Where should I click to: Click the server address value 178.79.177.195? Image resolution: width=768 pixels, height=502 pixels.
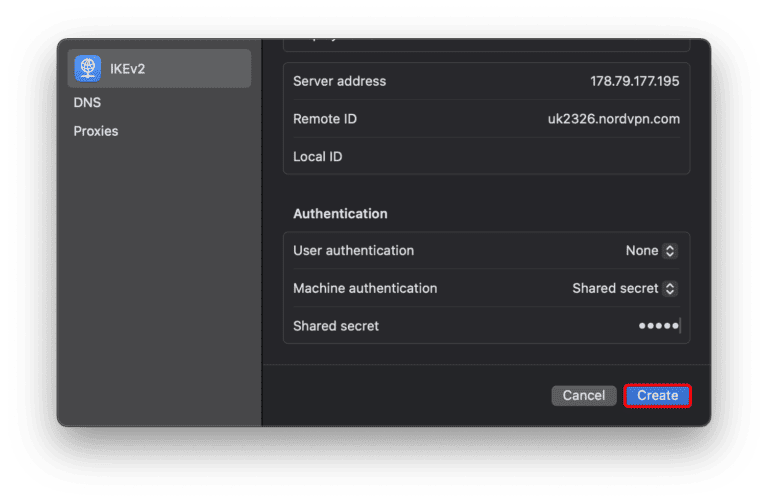pyautogui.click(x=634, y=81)
